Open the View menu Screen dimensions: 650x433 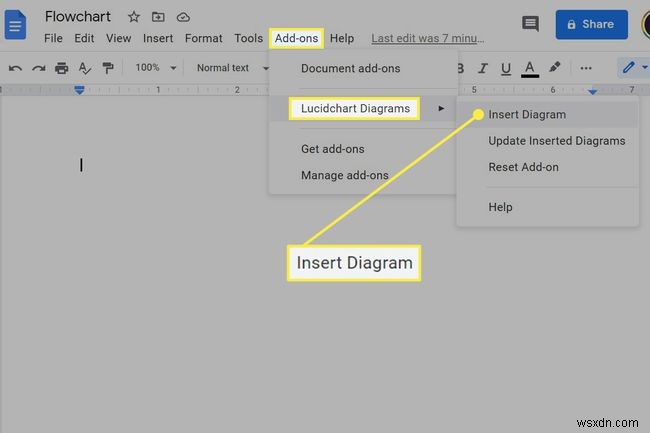[x=118, y=38]
